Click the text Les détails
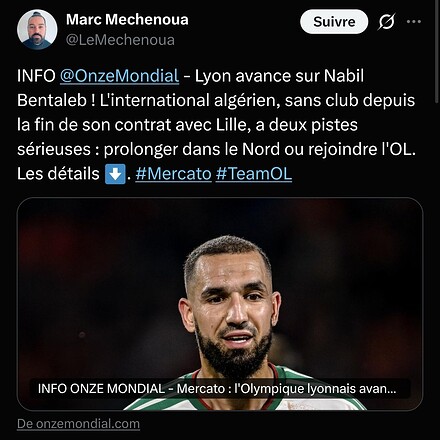This screenshot has height=440, width=440. tap(58, 174)
